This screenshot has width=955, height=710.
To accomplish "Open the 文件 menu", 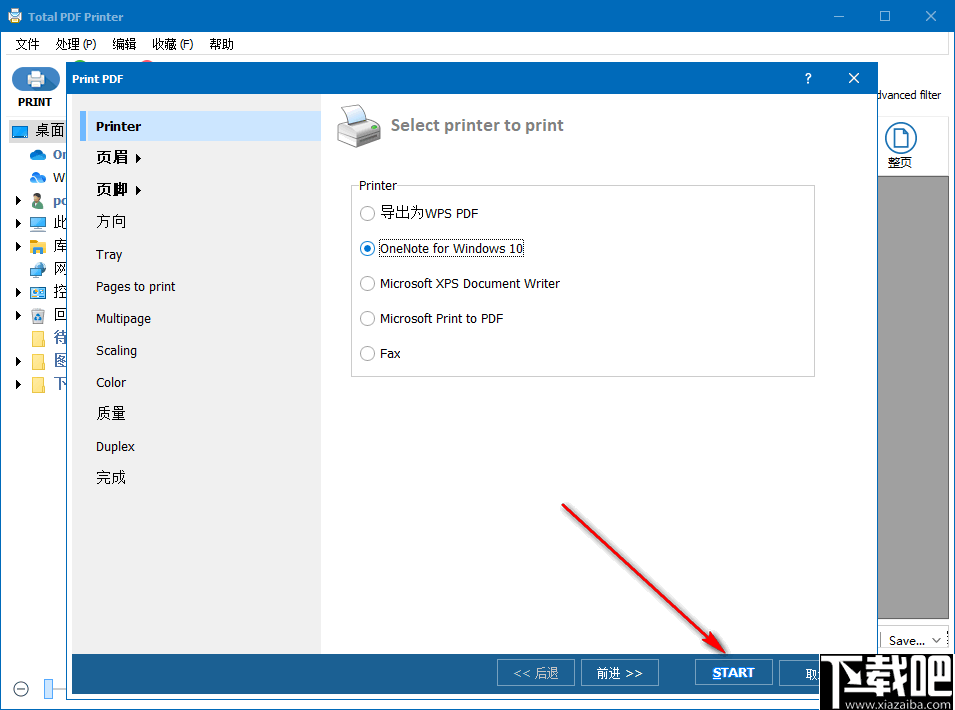I will tap(27, 44).
